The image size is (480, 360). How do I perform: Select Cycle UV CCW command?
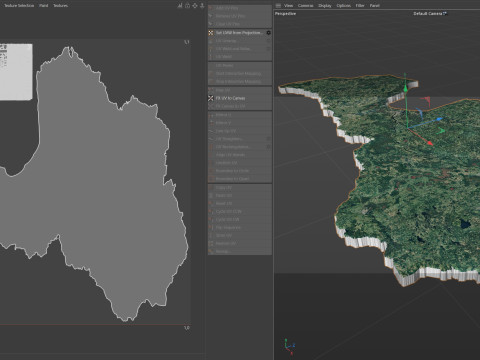point(240,212)
